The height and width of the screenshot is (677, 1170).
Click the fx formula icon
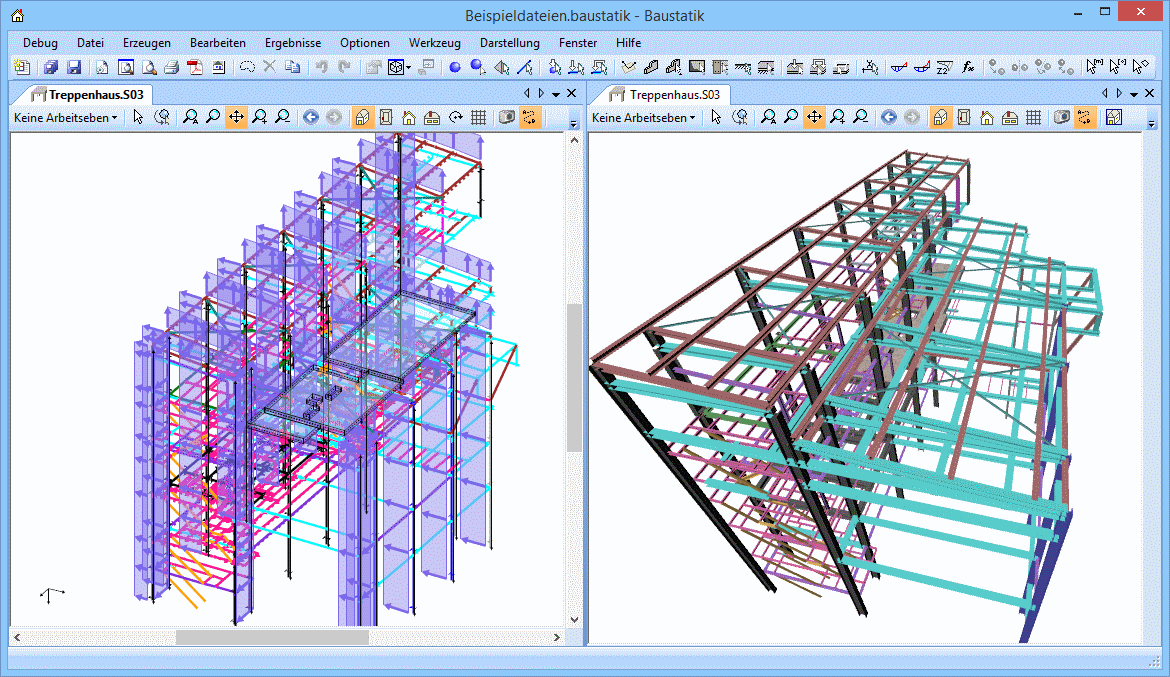click(x=968, y=67)
